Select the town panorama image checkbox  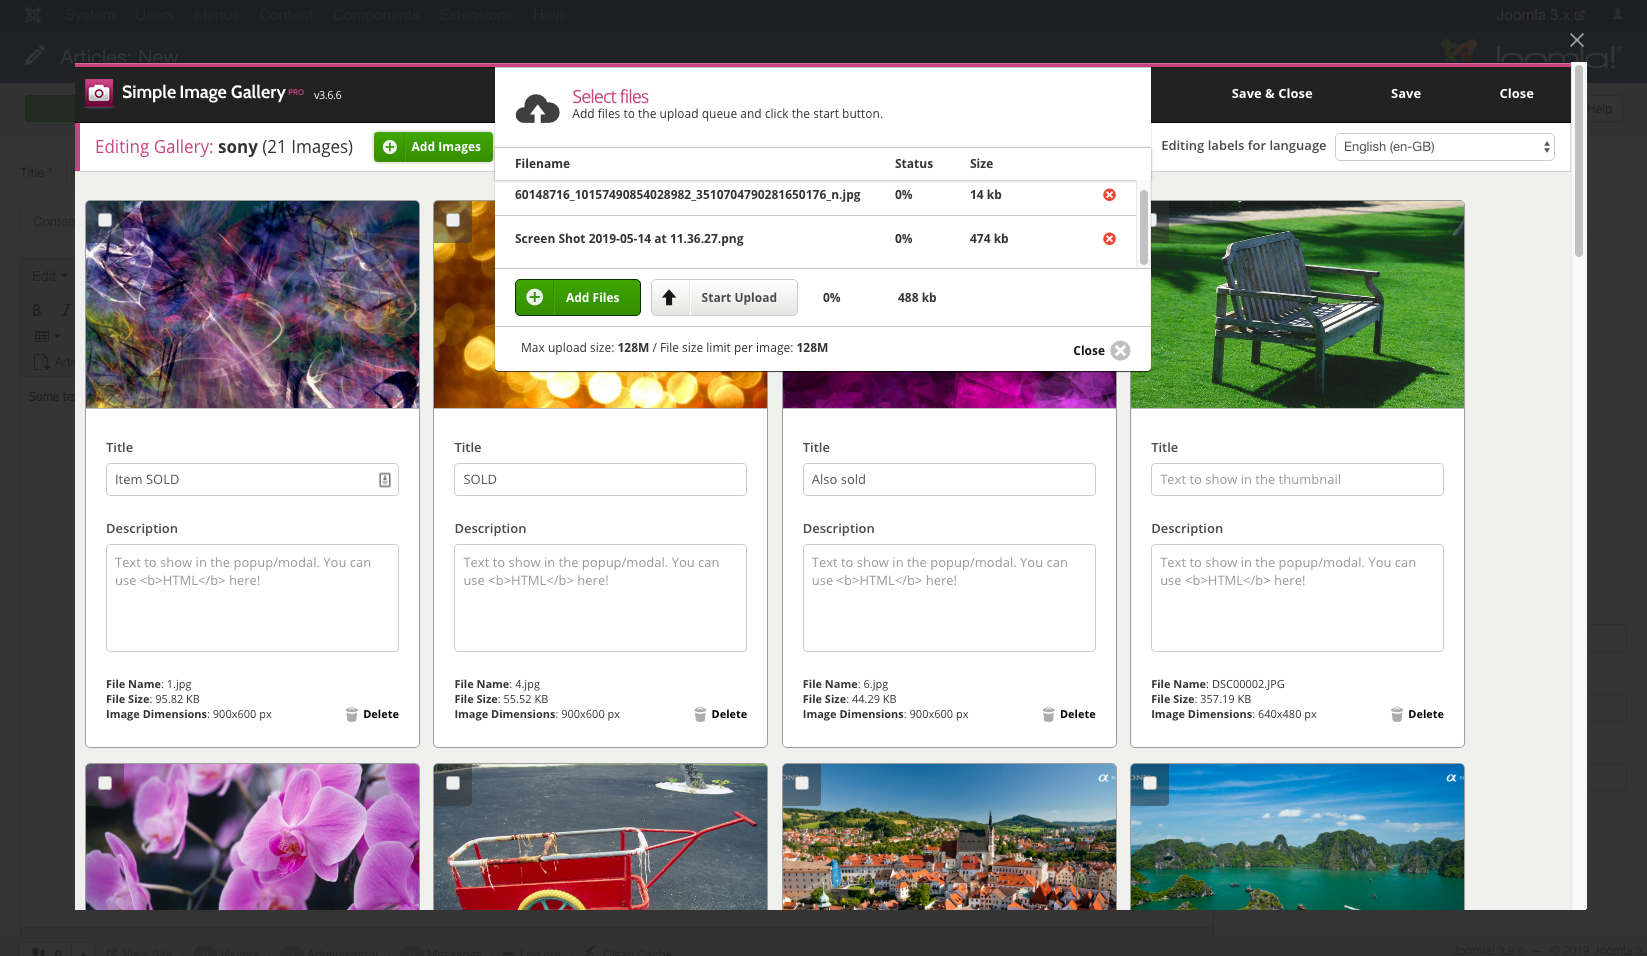coord(802,783)
